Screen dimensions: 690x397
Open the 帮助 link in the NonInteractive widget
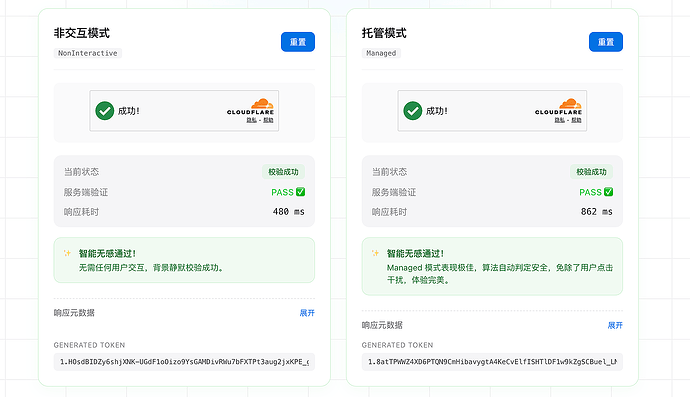268,120
